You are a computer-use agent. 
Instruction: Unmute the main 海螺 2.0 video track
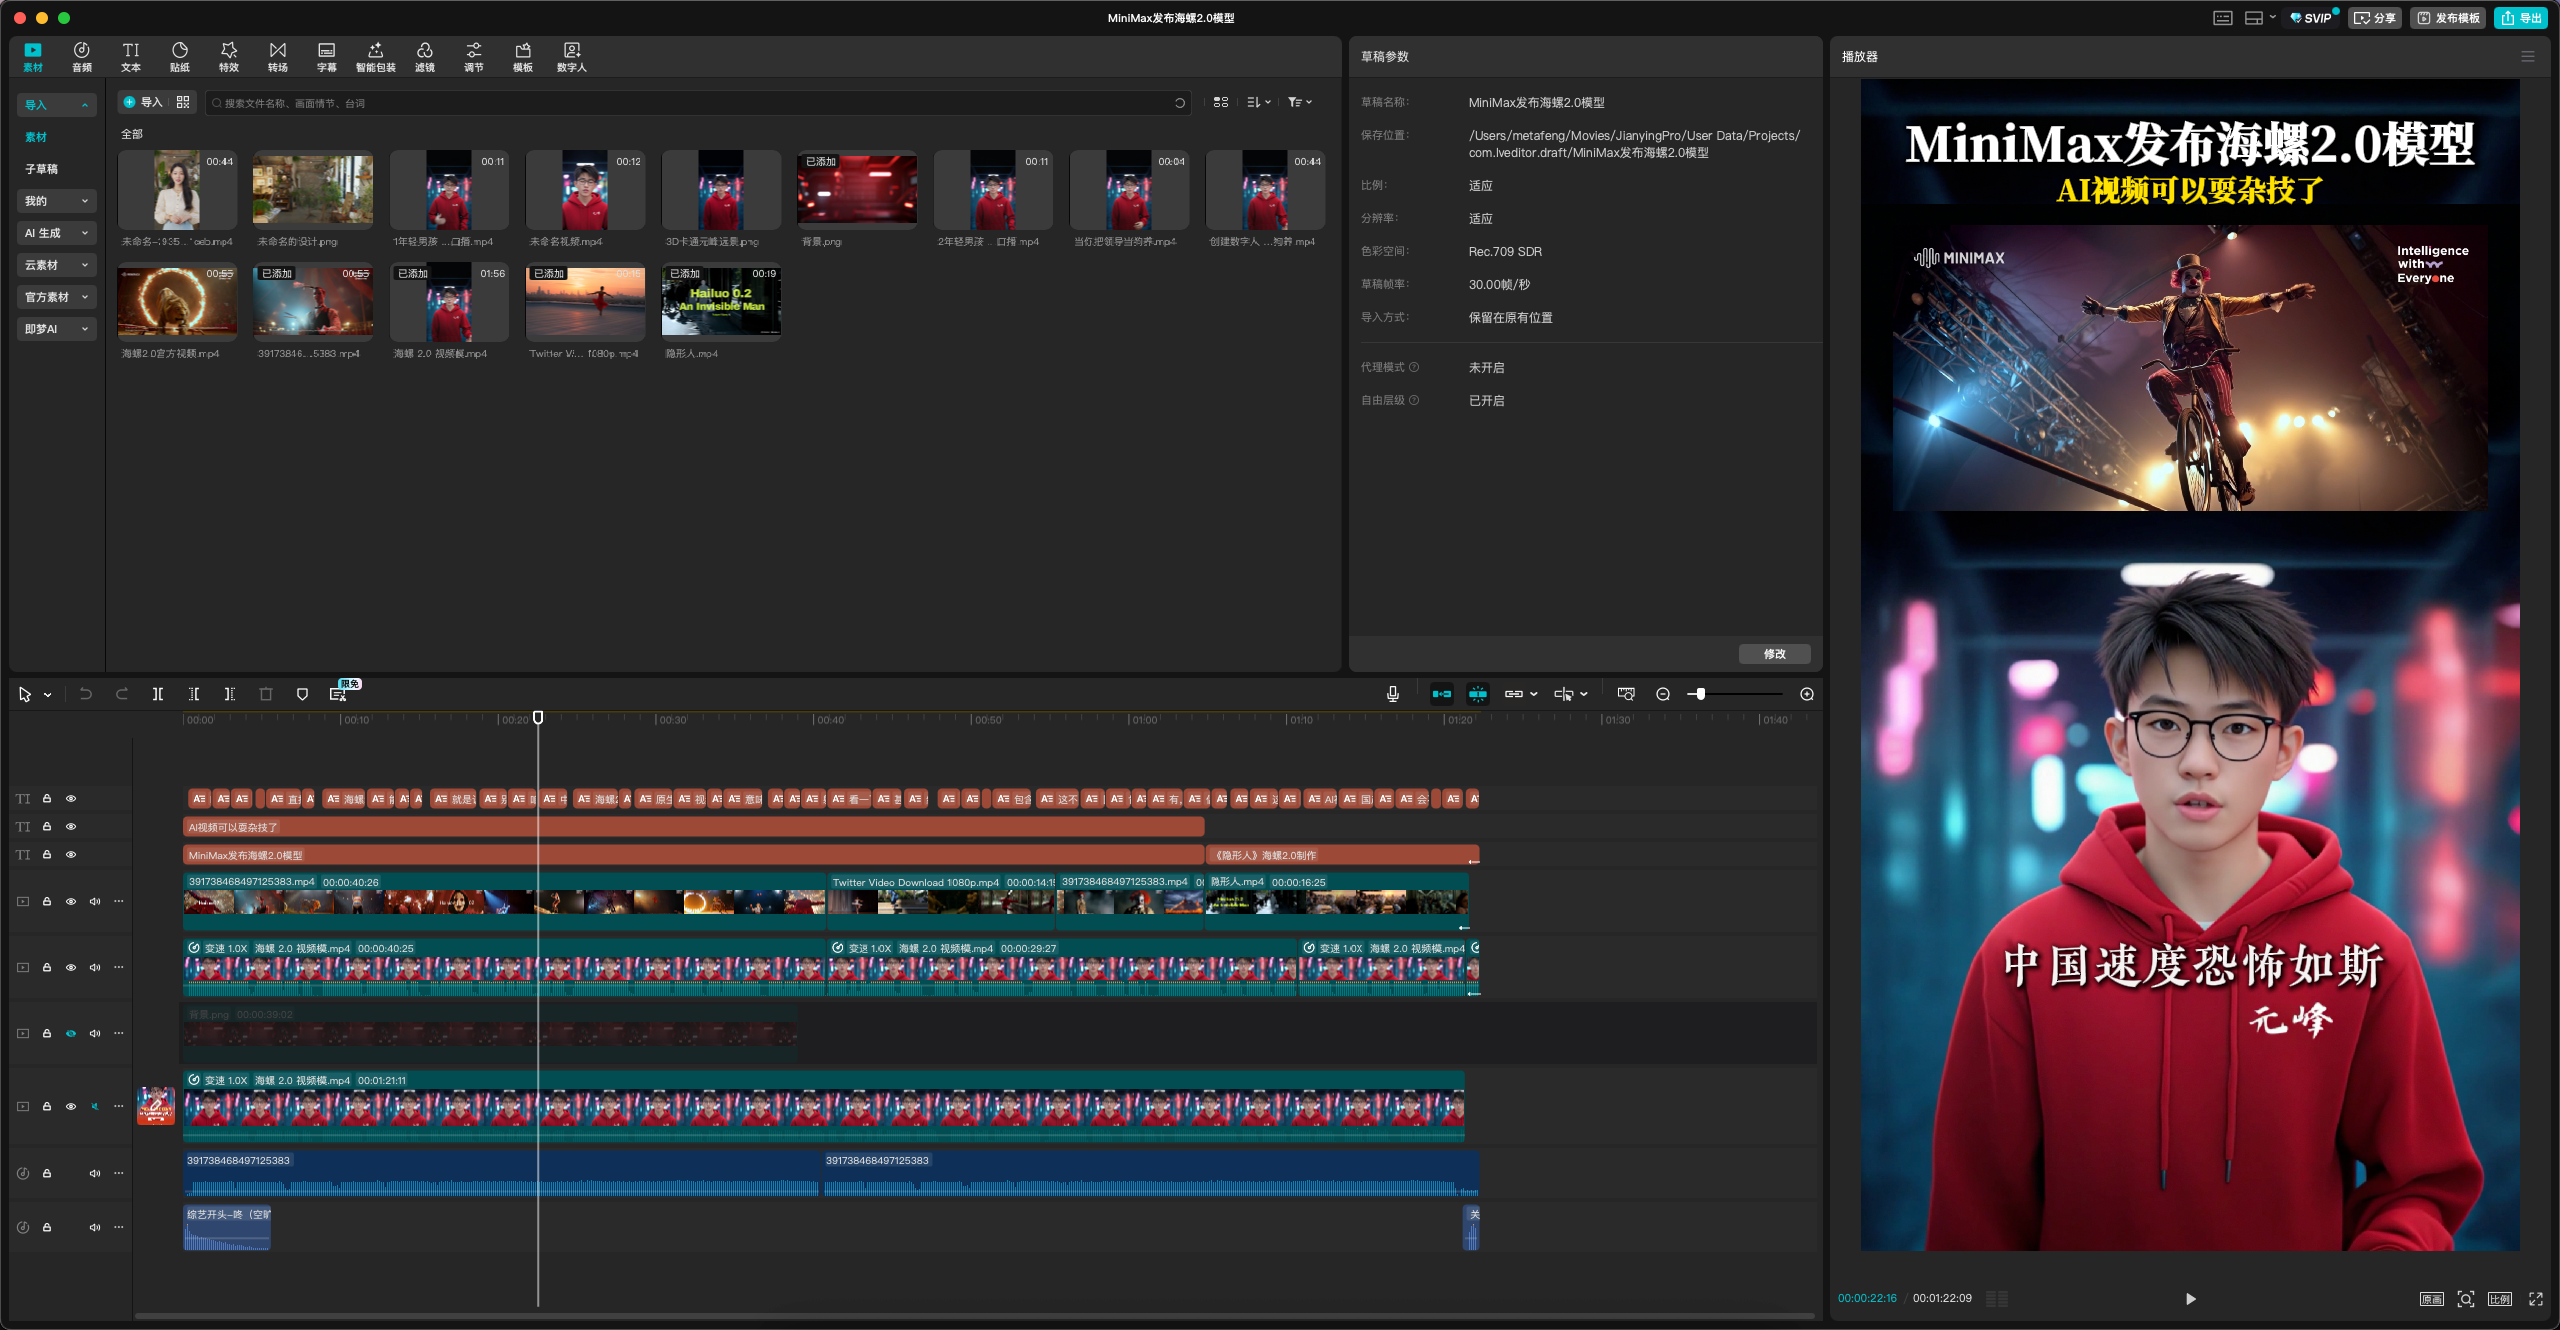click(95, 1107)
